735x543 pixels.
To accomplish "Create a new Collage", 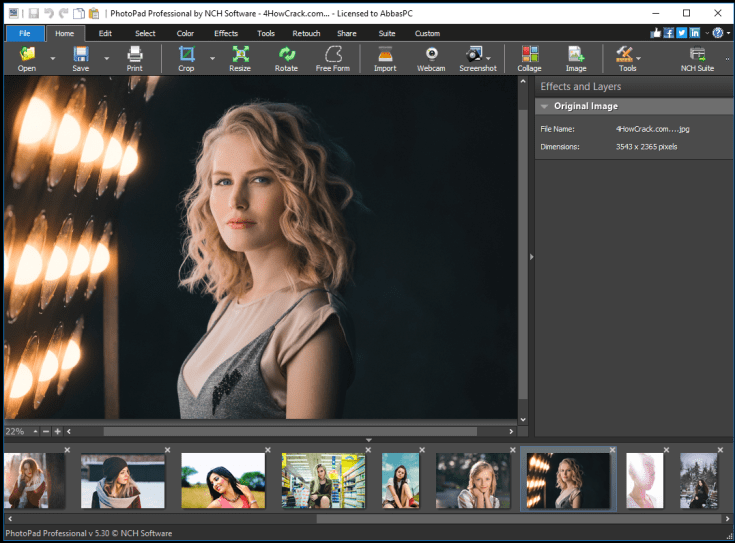I will coord(529,55).
